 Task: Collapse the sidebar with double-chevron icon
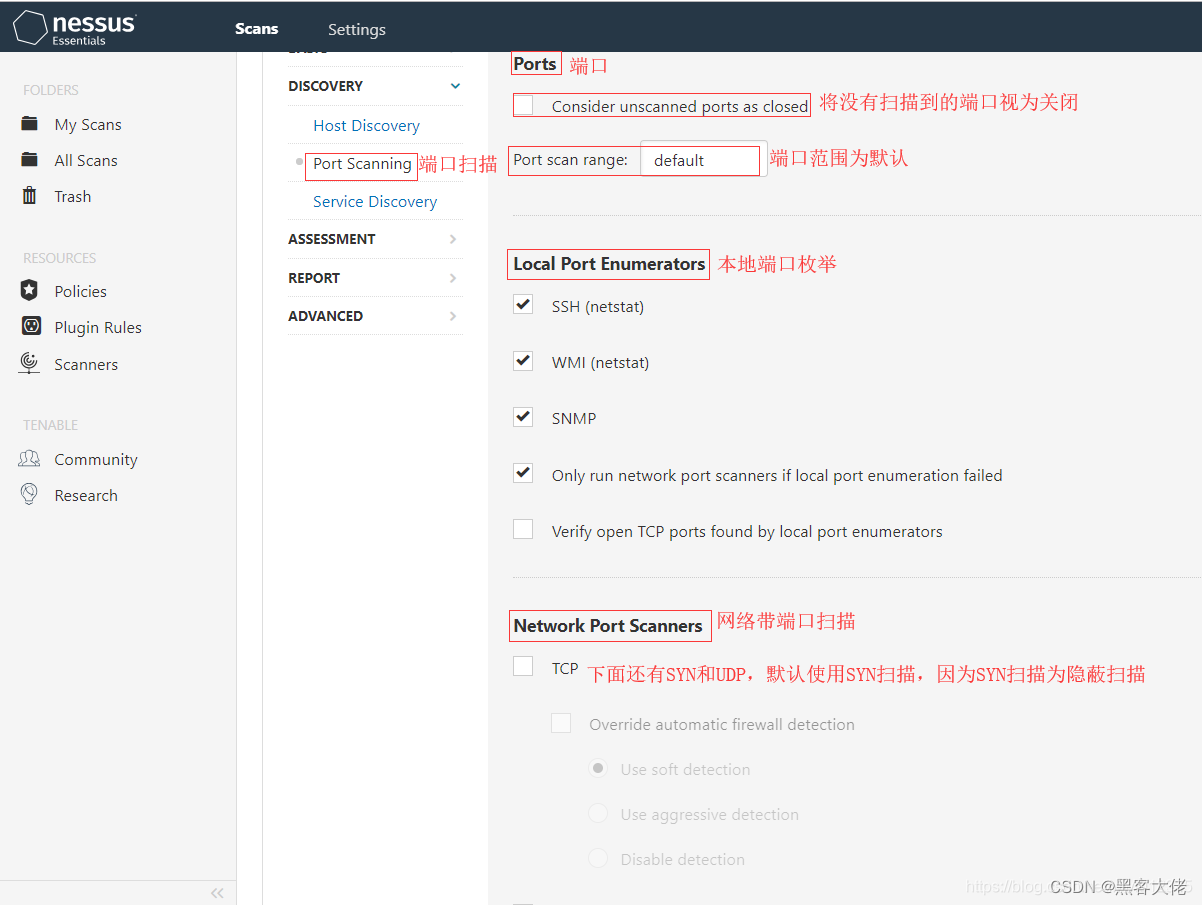pyautogui.click(x=217, y=893)
